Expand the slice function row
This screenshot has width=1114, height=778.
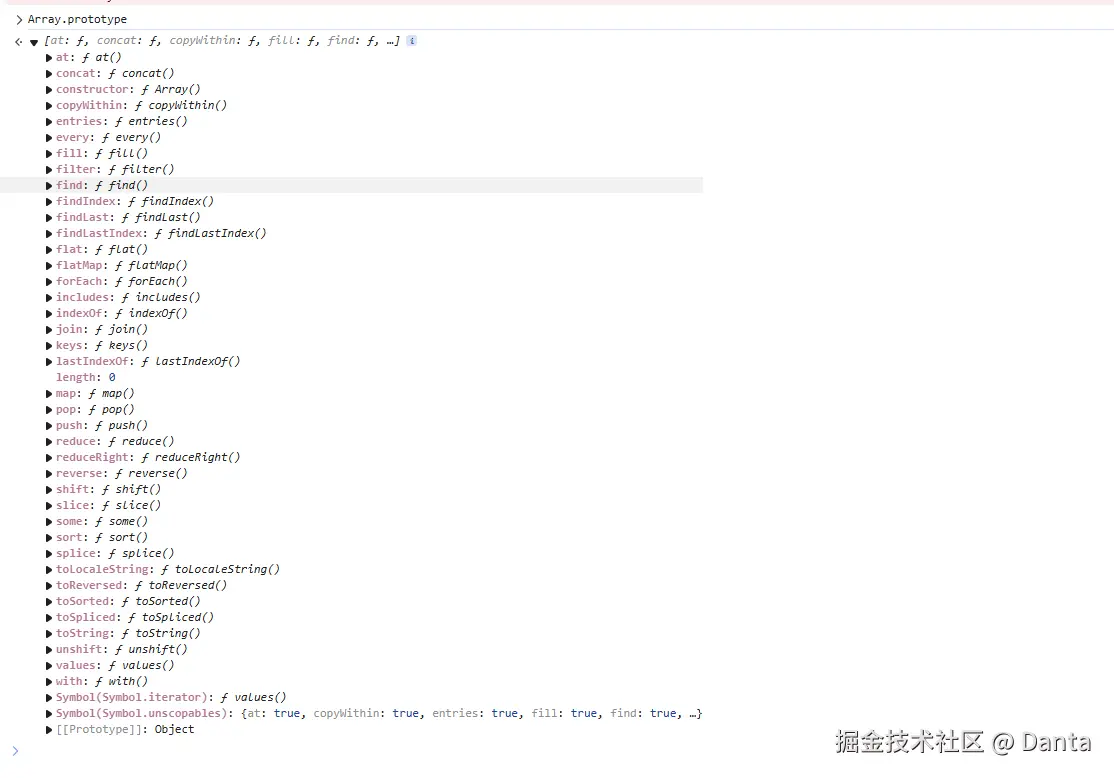[49, 506]
